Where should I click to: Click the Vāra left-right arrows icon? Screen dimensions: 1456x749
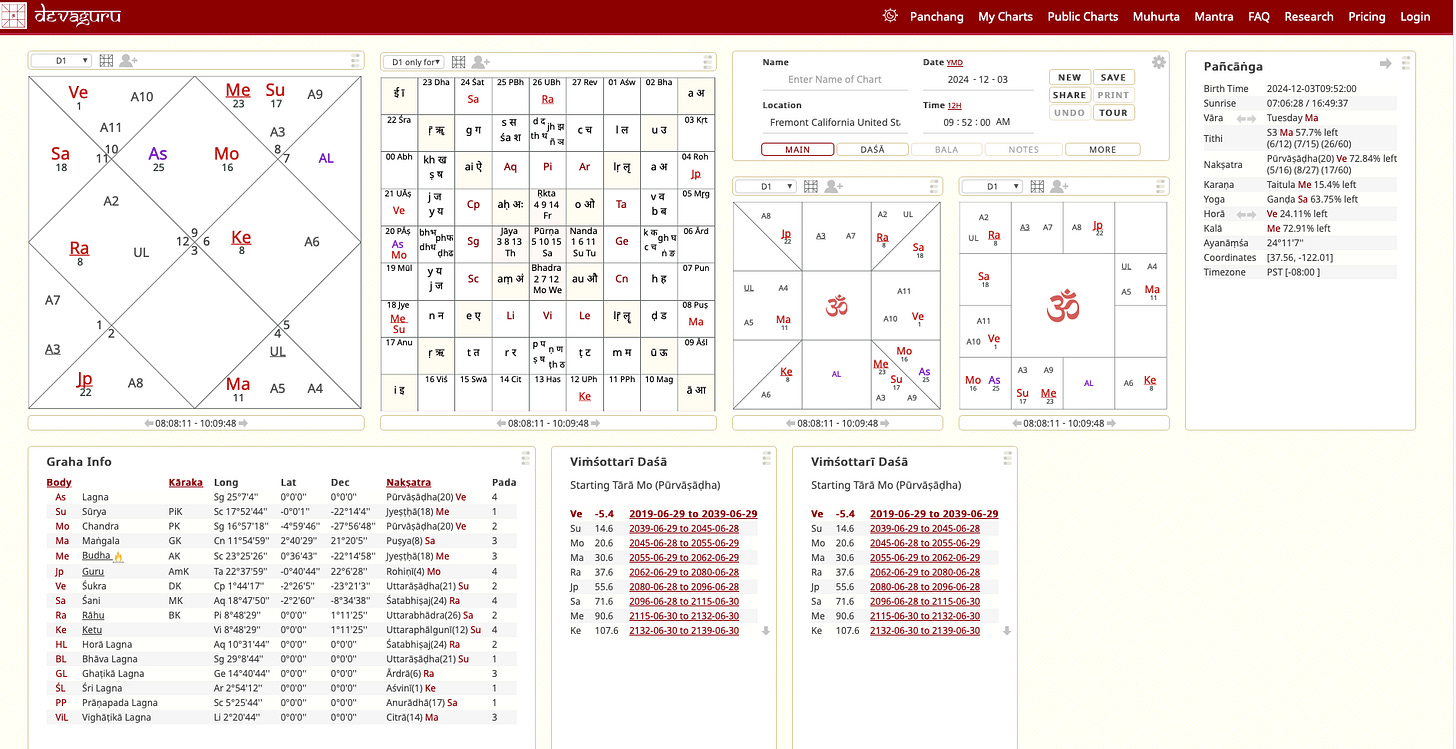[1246, 118]
